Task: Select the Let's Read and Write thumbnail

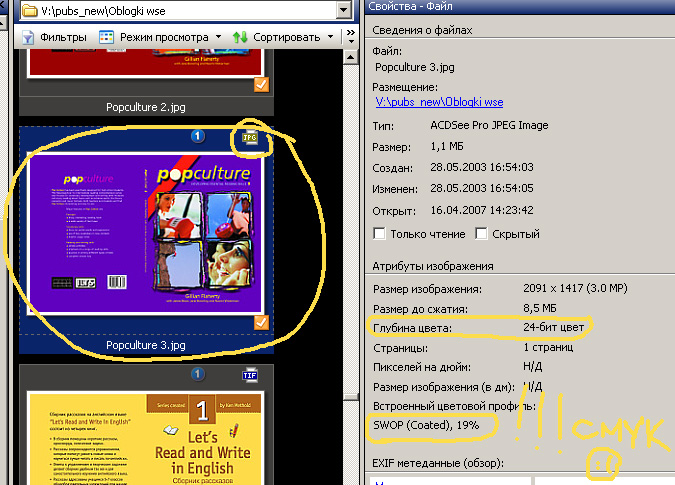Action: [146, 438]
